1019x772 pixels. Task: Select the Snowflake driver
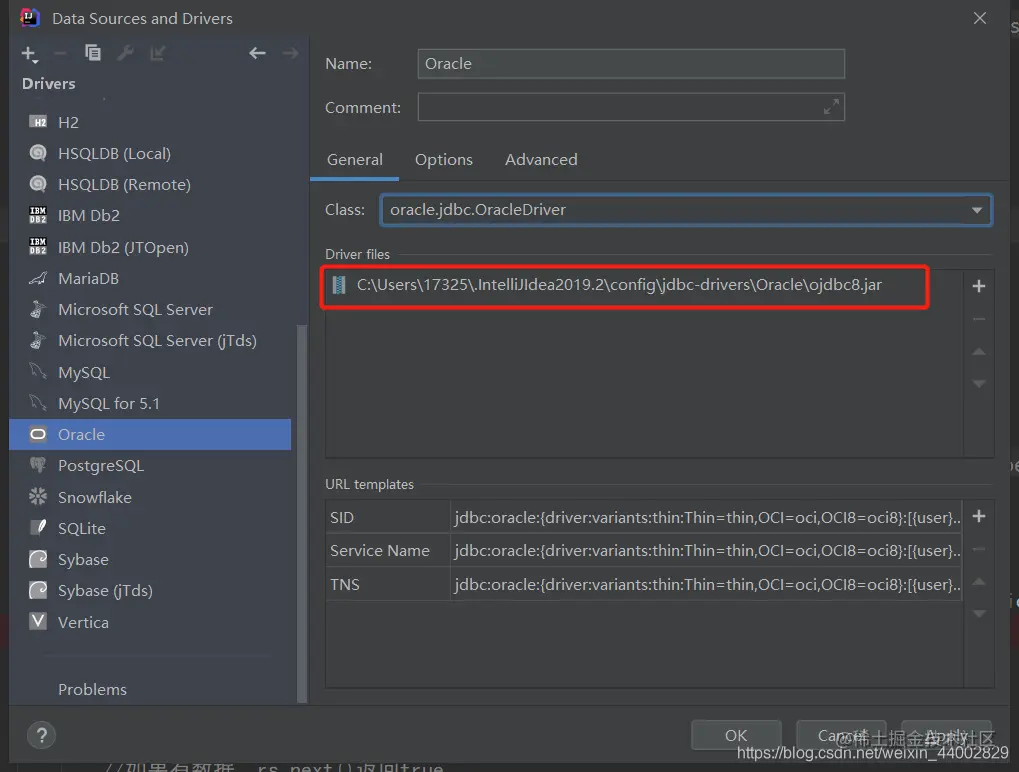click(x=150, y=497)
